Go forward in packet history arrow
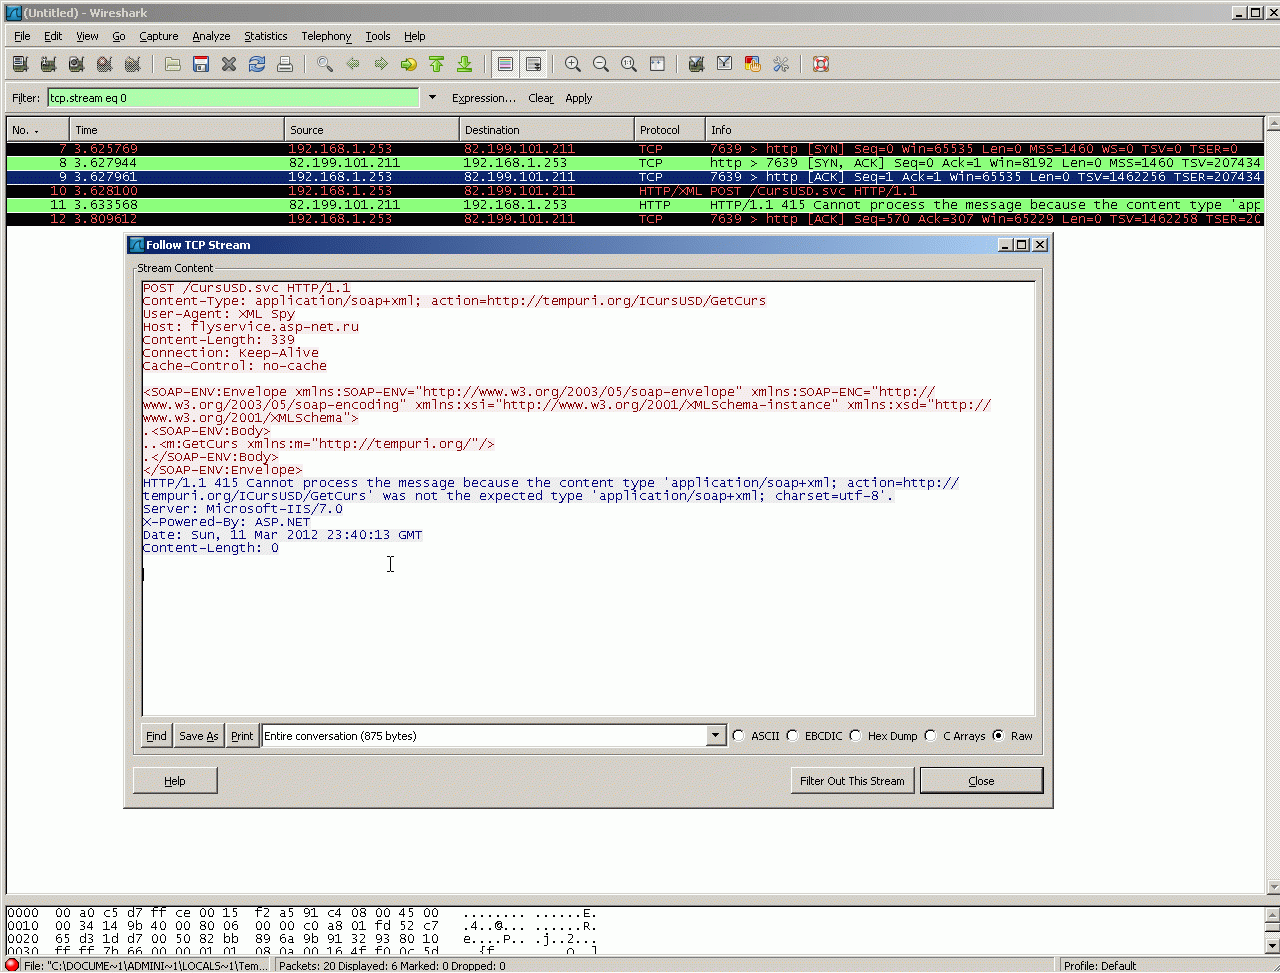1280x973 pixels. click(381, 64)
